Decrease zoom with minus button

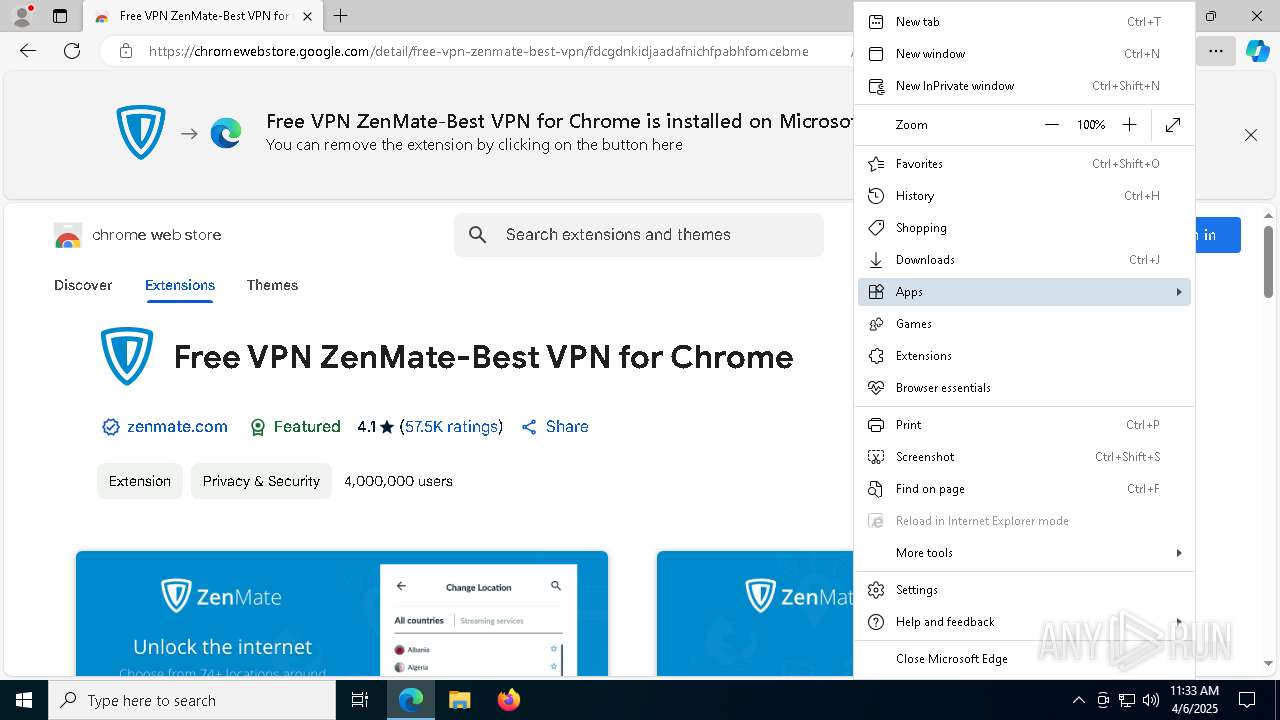(1051, 125)
